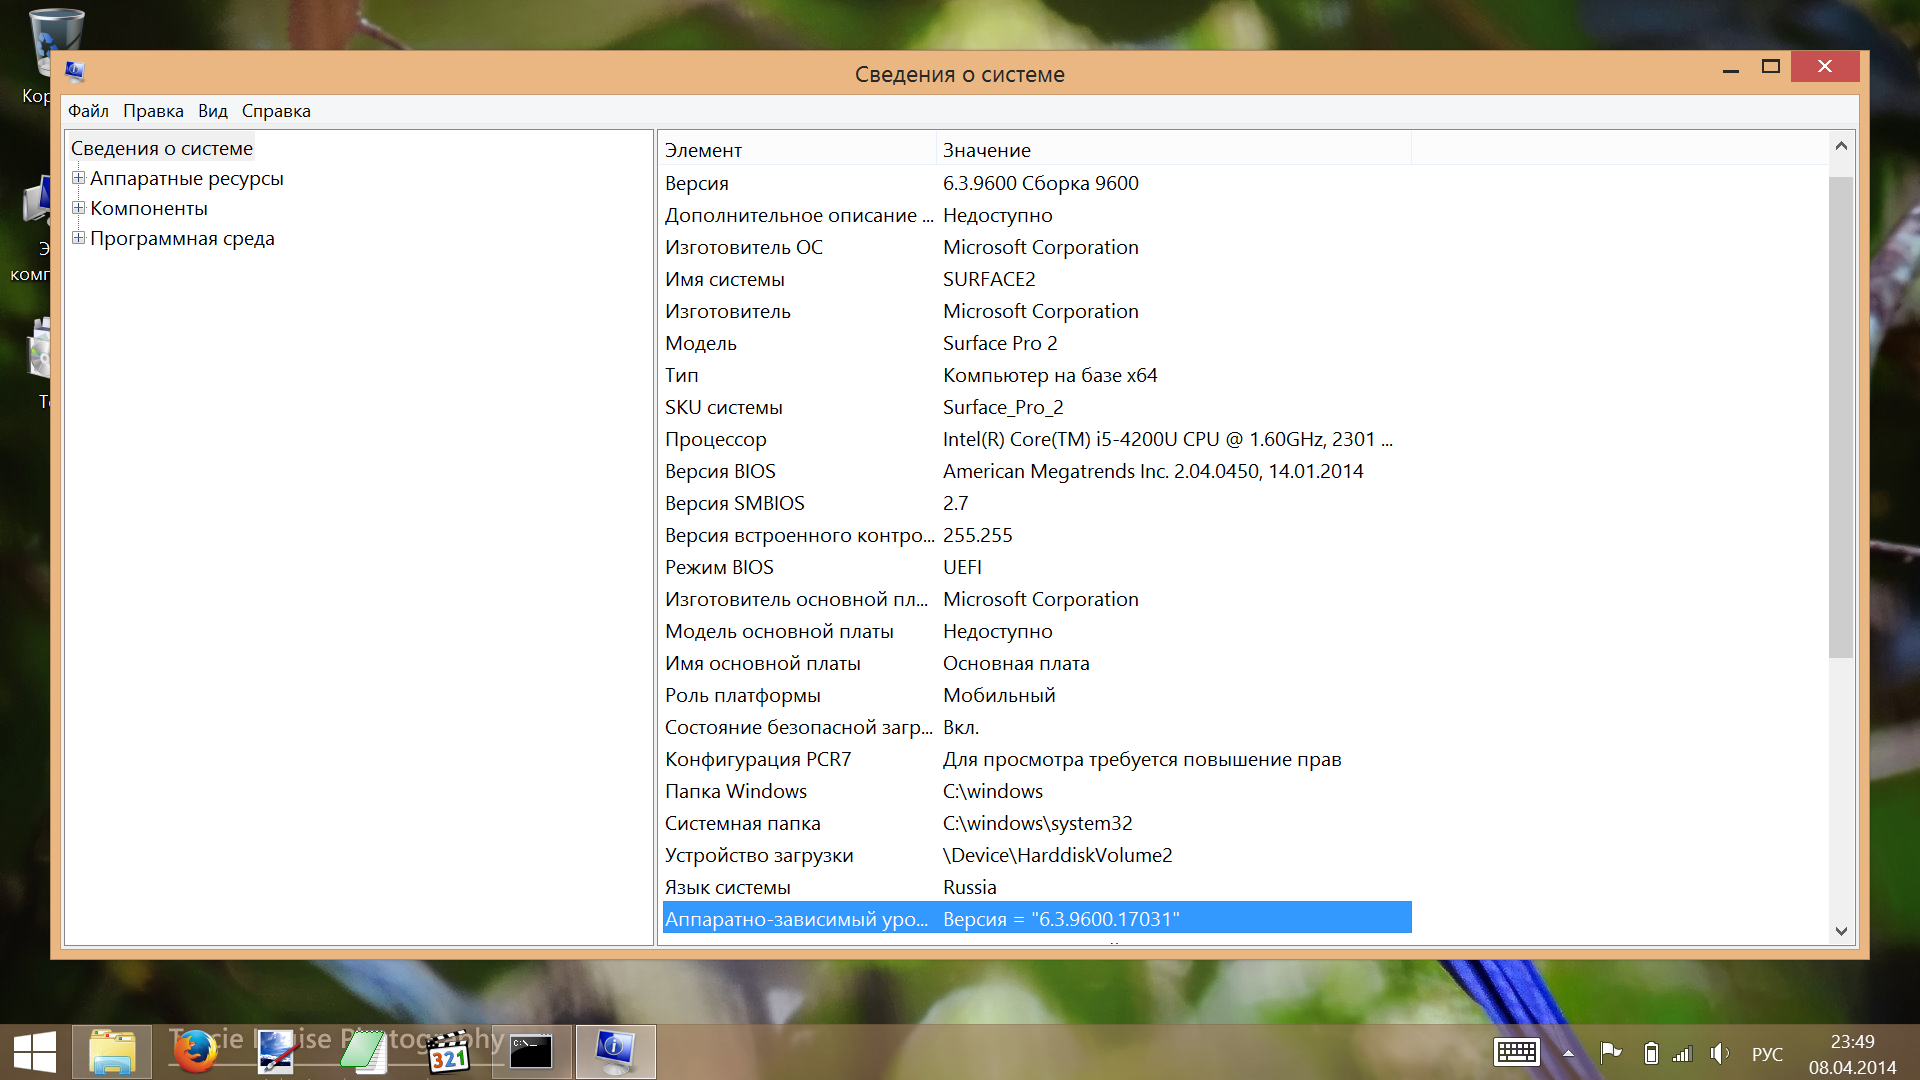This screenshot has width=1920, height=1080.
Task: Expand the Программная среда tree node
Action: coord(78,238)
